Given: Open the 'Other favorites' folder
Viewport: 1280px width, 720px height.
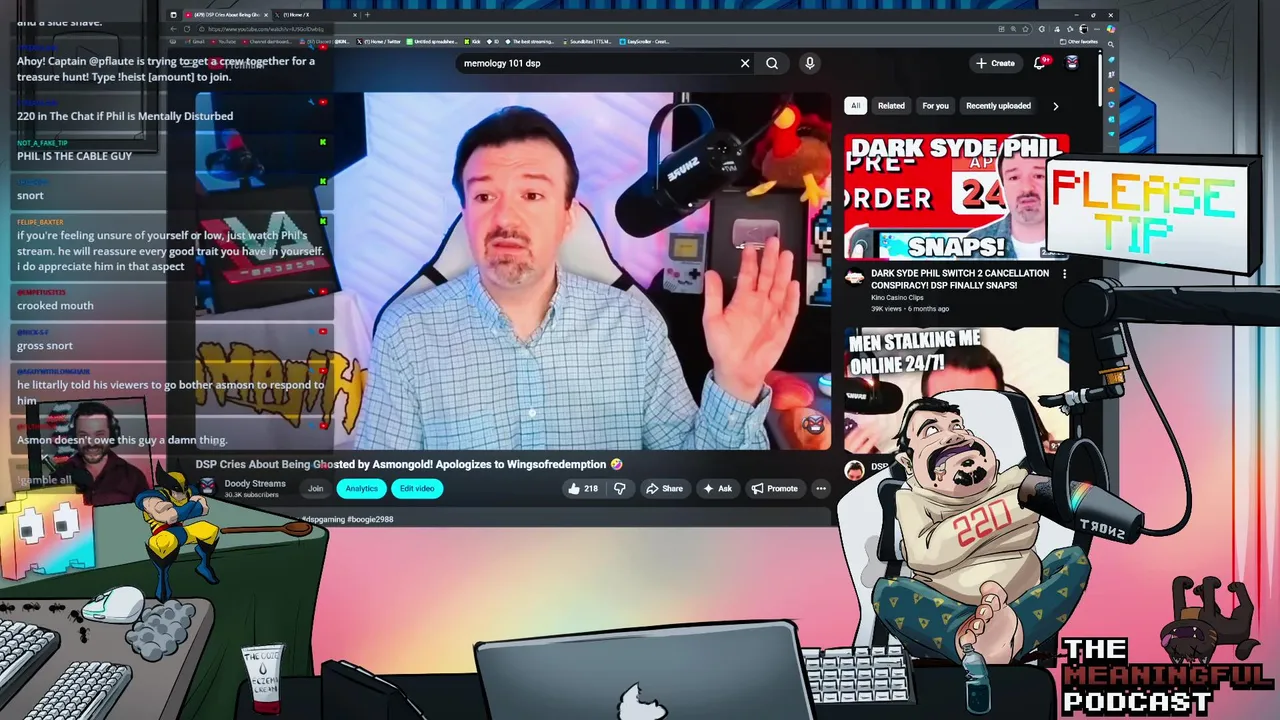Looking at the screenshot, I should [x=1078, y=42].
